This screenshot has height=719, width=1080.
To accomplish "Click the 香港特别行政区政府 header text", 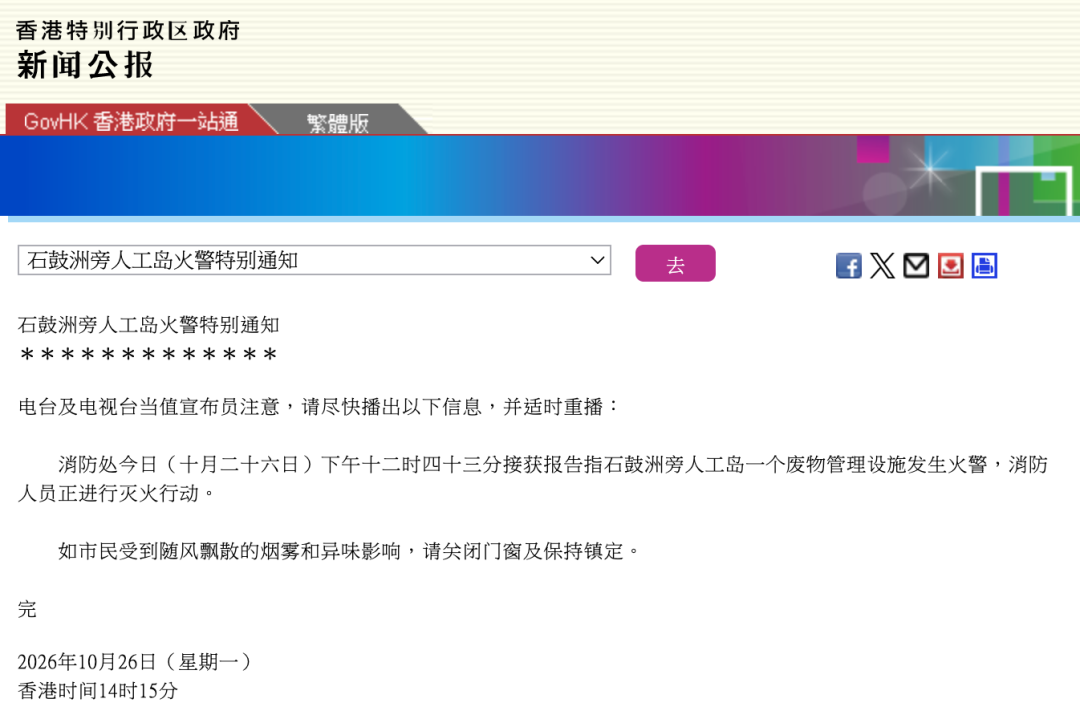I will point(128,30).
